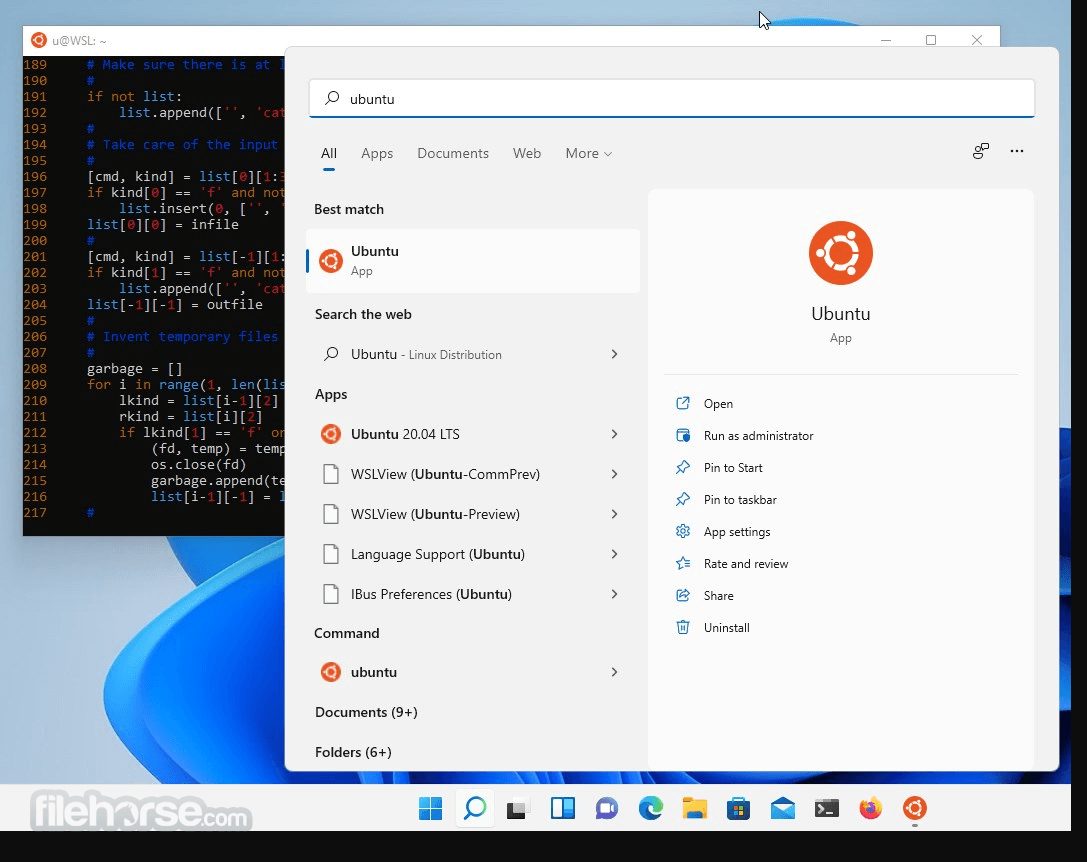Switch to the Documents search tab
The height and width of the screenshot is (862, 1087).
pyautogui.click(x=453, y=153)
